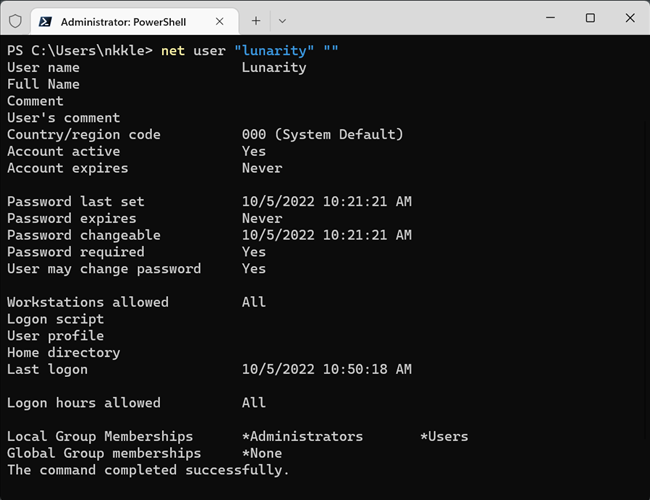This screenshot has height=500, width=650.
Task: Close the terminal window
Action: (630, 18)
